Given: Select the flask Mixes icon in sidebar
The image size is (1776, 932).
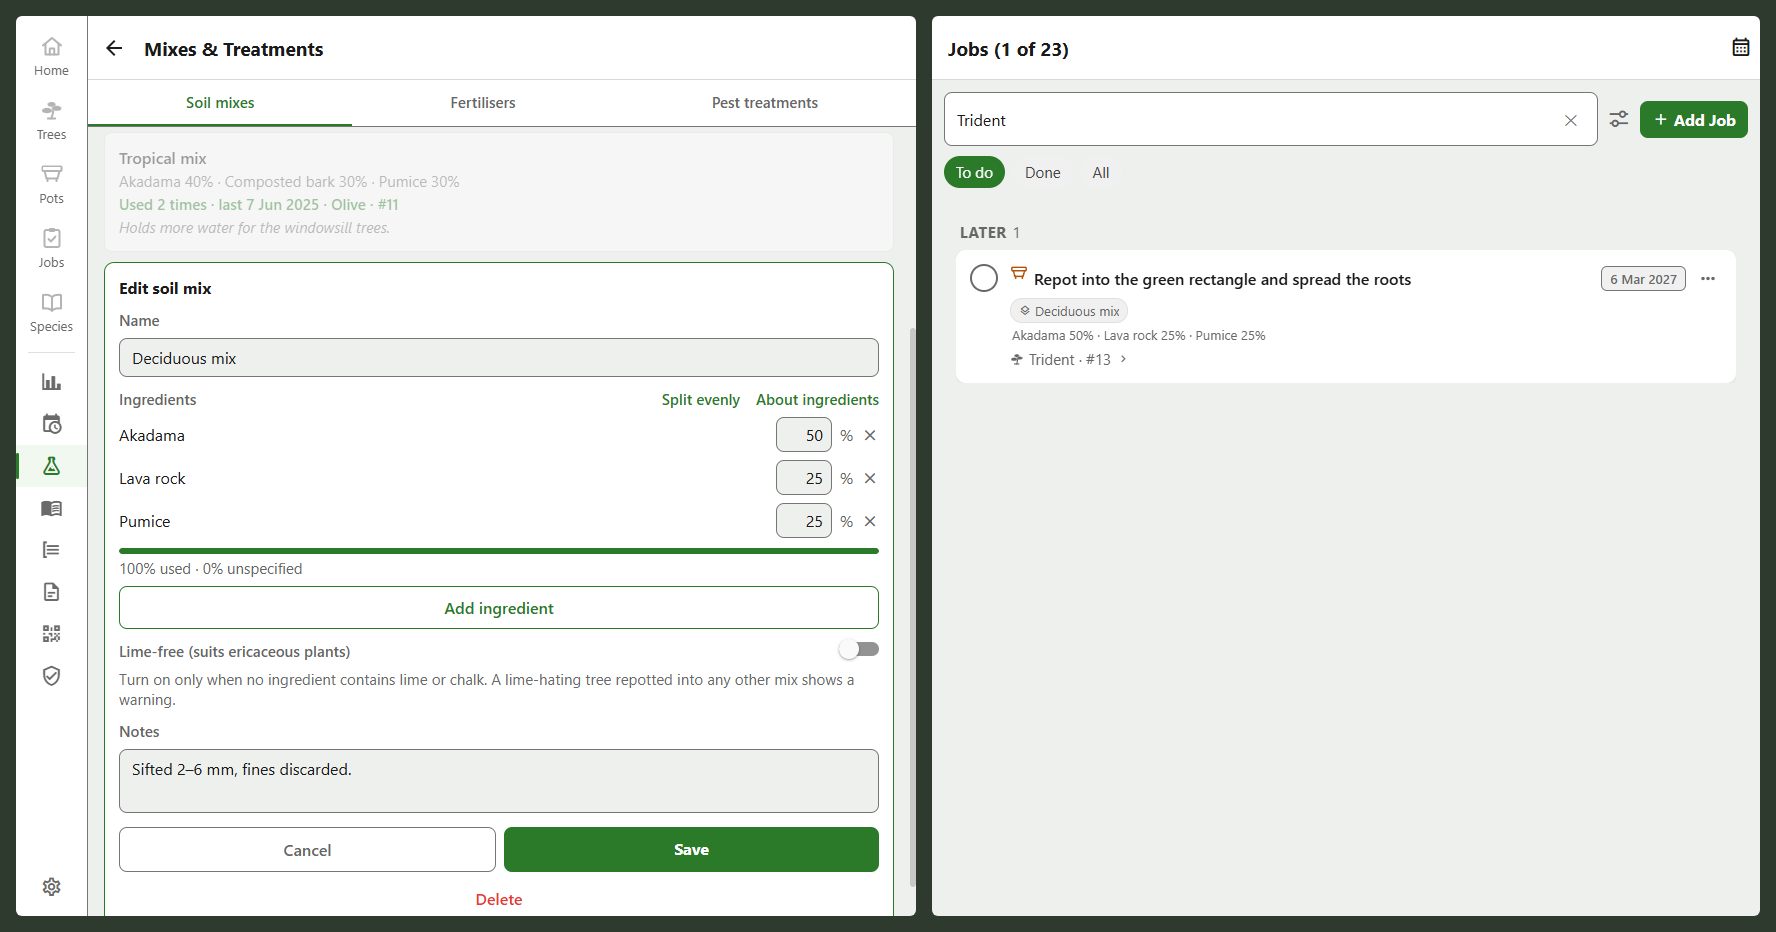Looking at the screenshot, I should 51,466.
